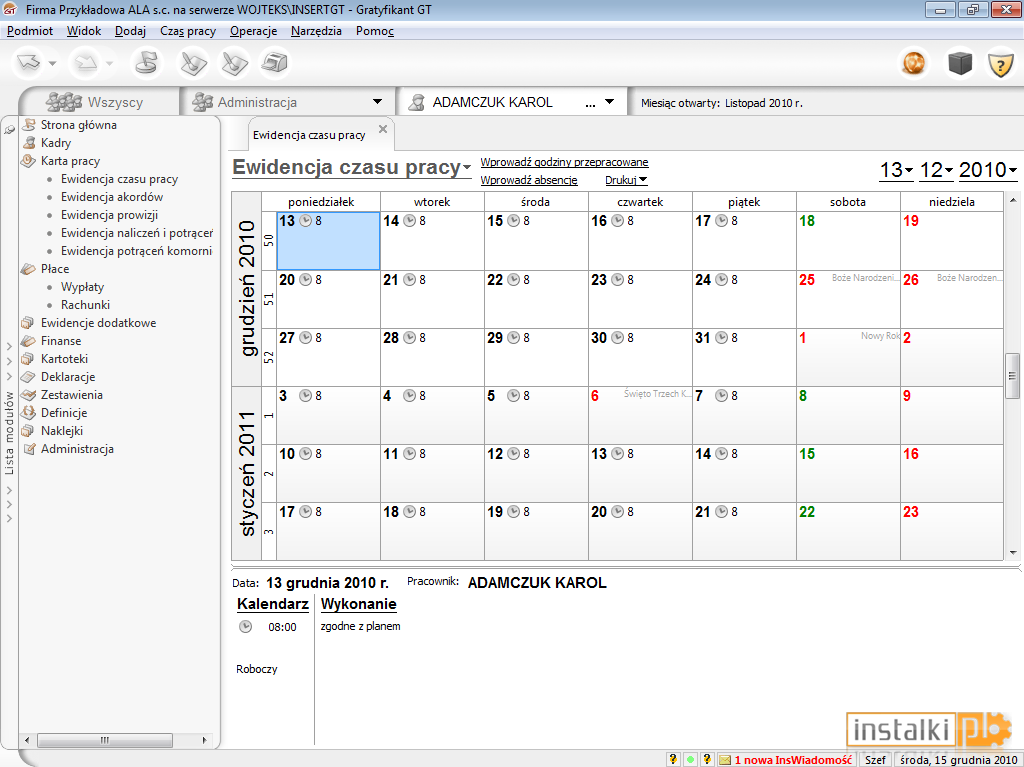Open the Widok menu
The height and width of the screenshot is (767, 1024).
click(x=84, y=31)
